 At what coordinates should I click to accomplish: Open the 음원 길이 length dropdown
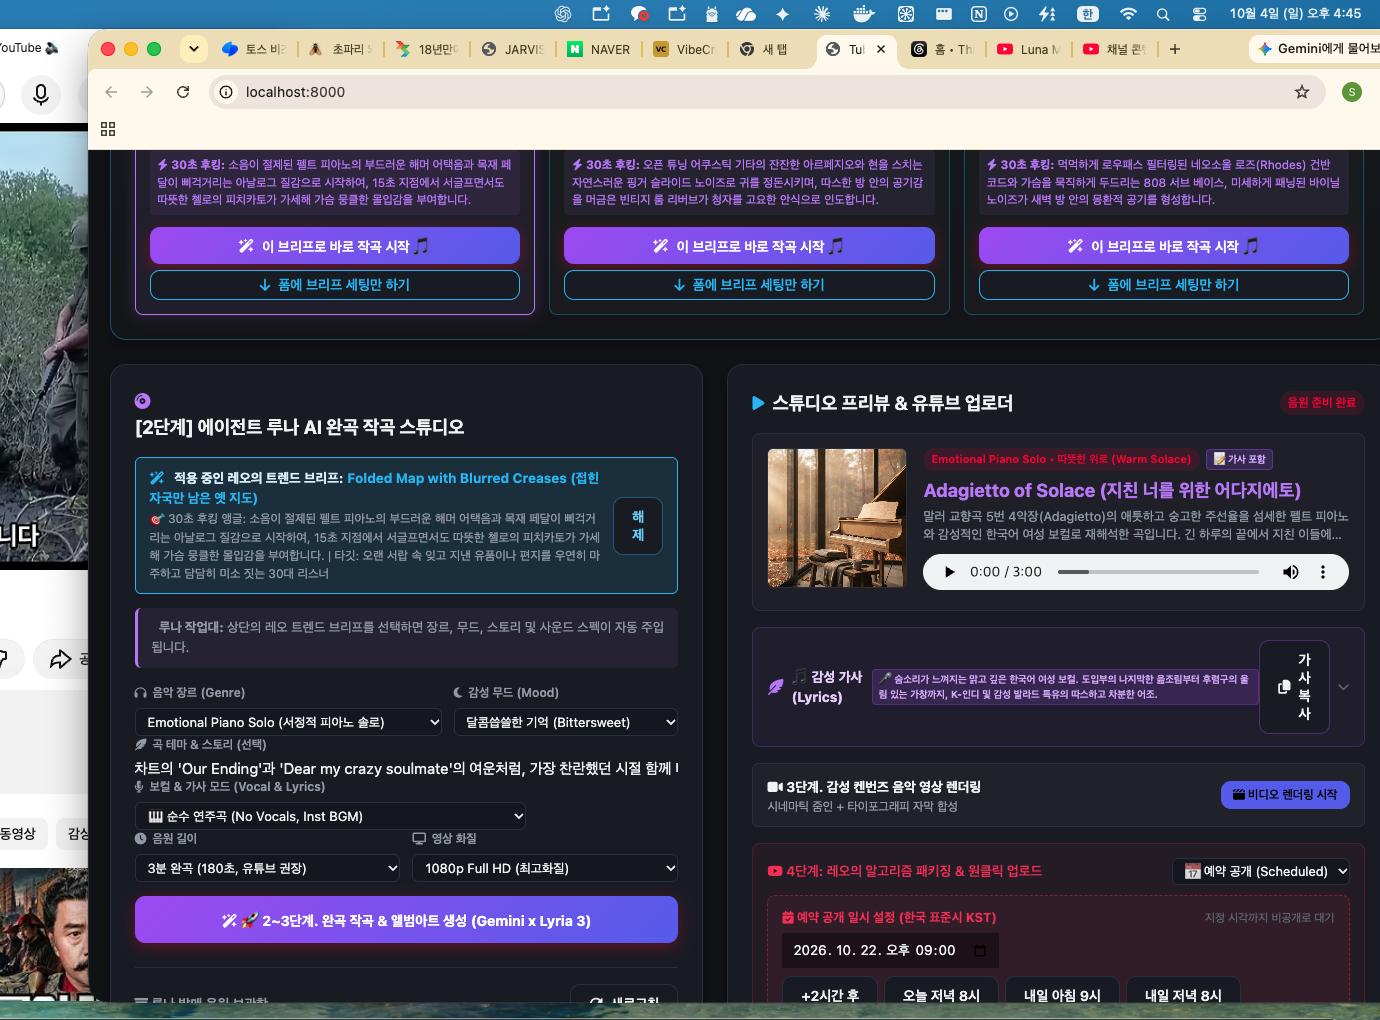[267, 868]
